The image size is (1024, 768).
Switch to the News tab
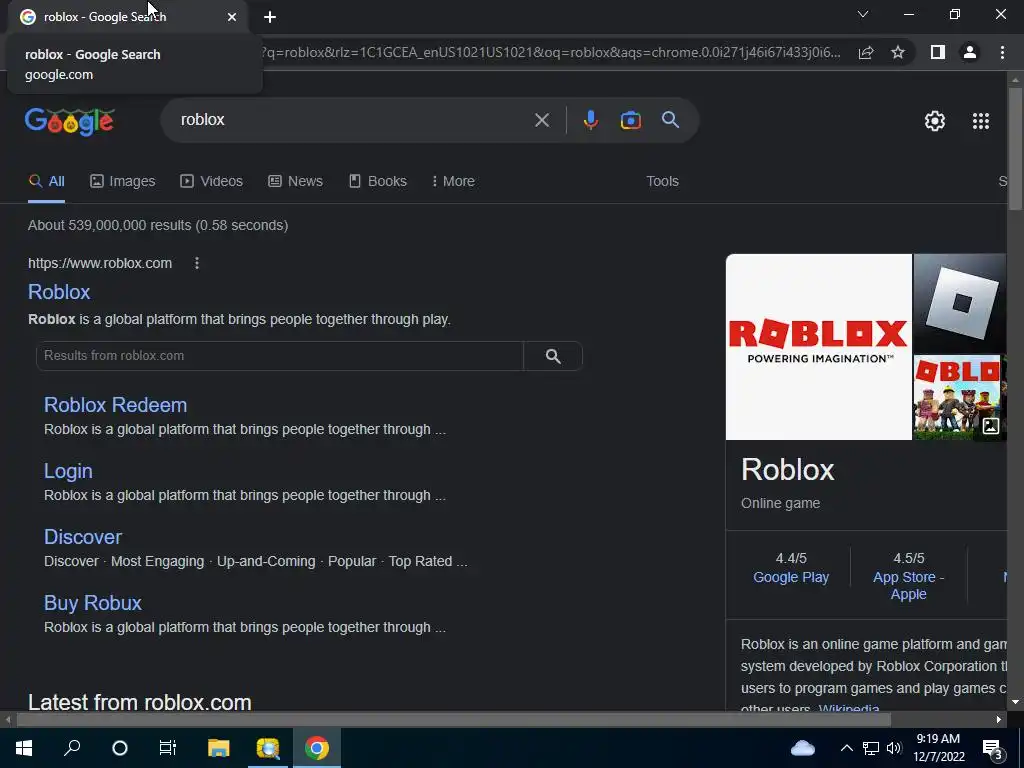[x=295, y=182]
